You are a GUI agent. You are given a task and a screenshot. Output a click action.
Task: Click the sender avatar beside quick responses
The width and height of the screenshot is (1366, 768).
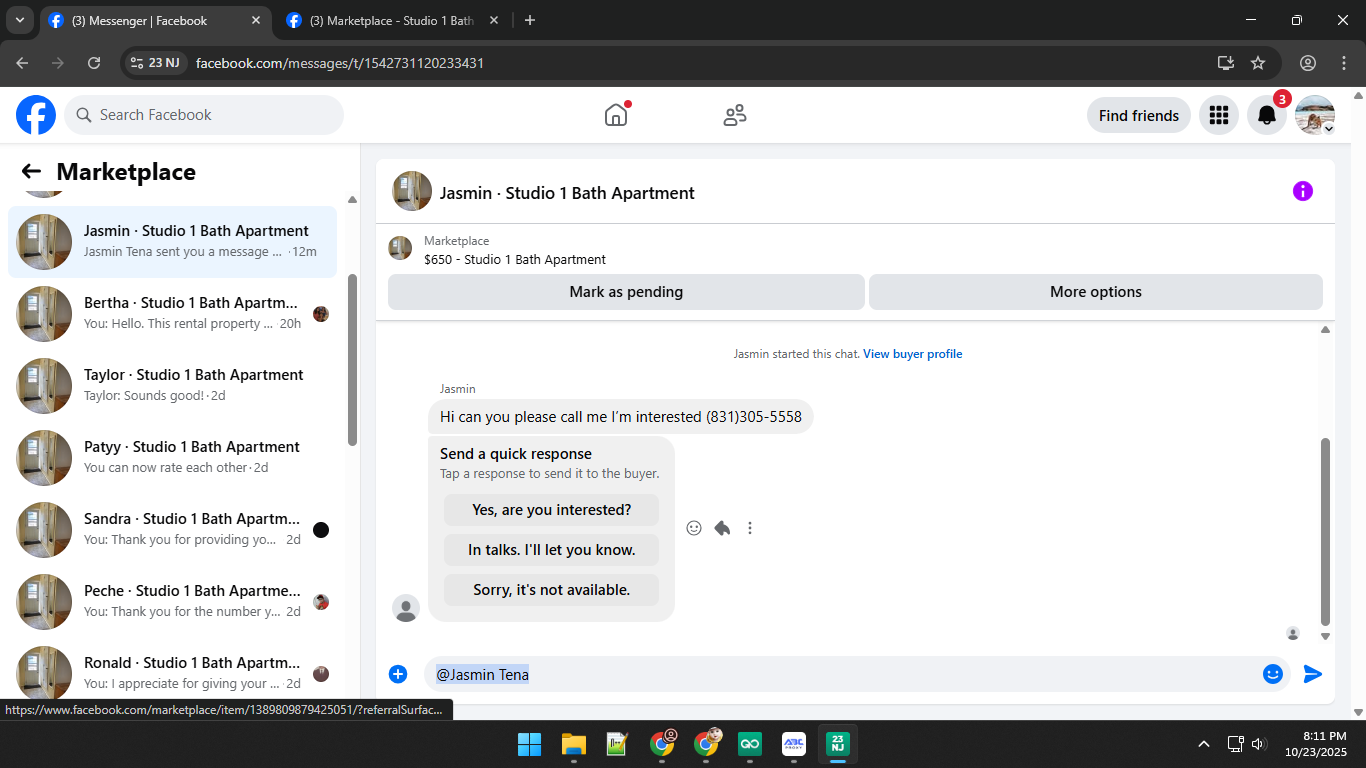406,608
